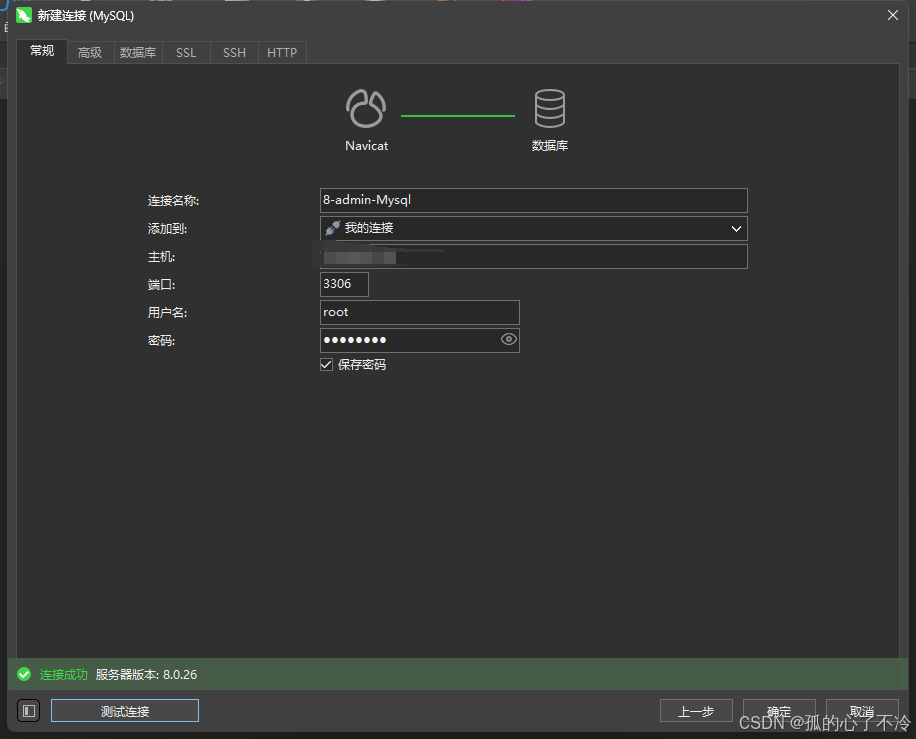This screenshot has width=916, height=739.
Task: Click the 测试连接 button
Action: coord(125,711)
